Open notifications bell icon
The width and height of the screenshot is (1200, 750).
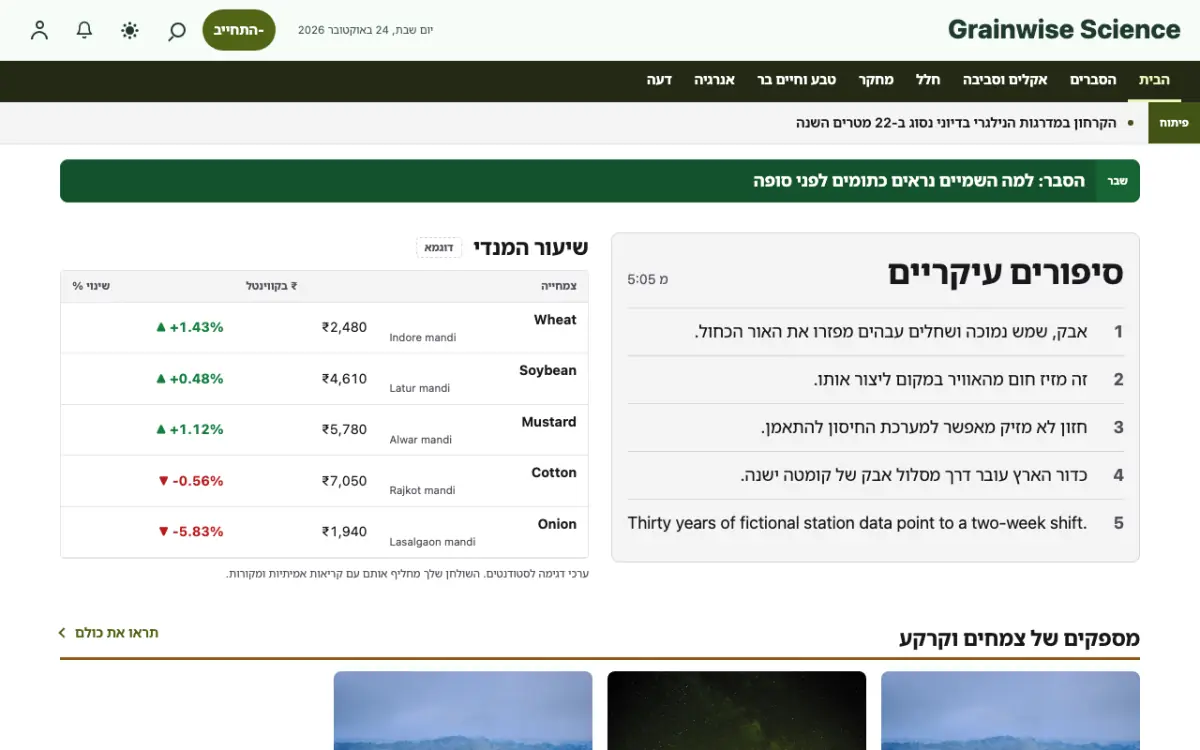[85, 30]
